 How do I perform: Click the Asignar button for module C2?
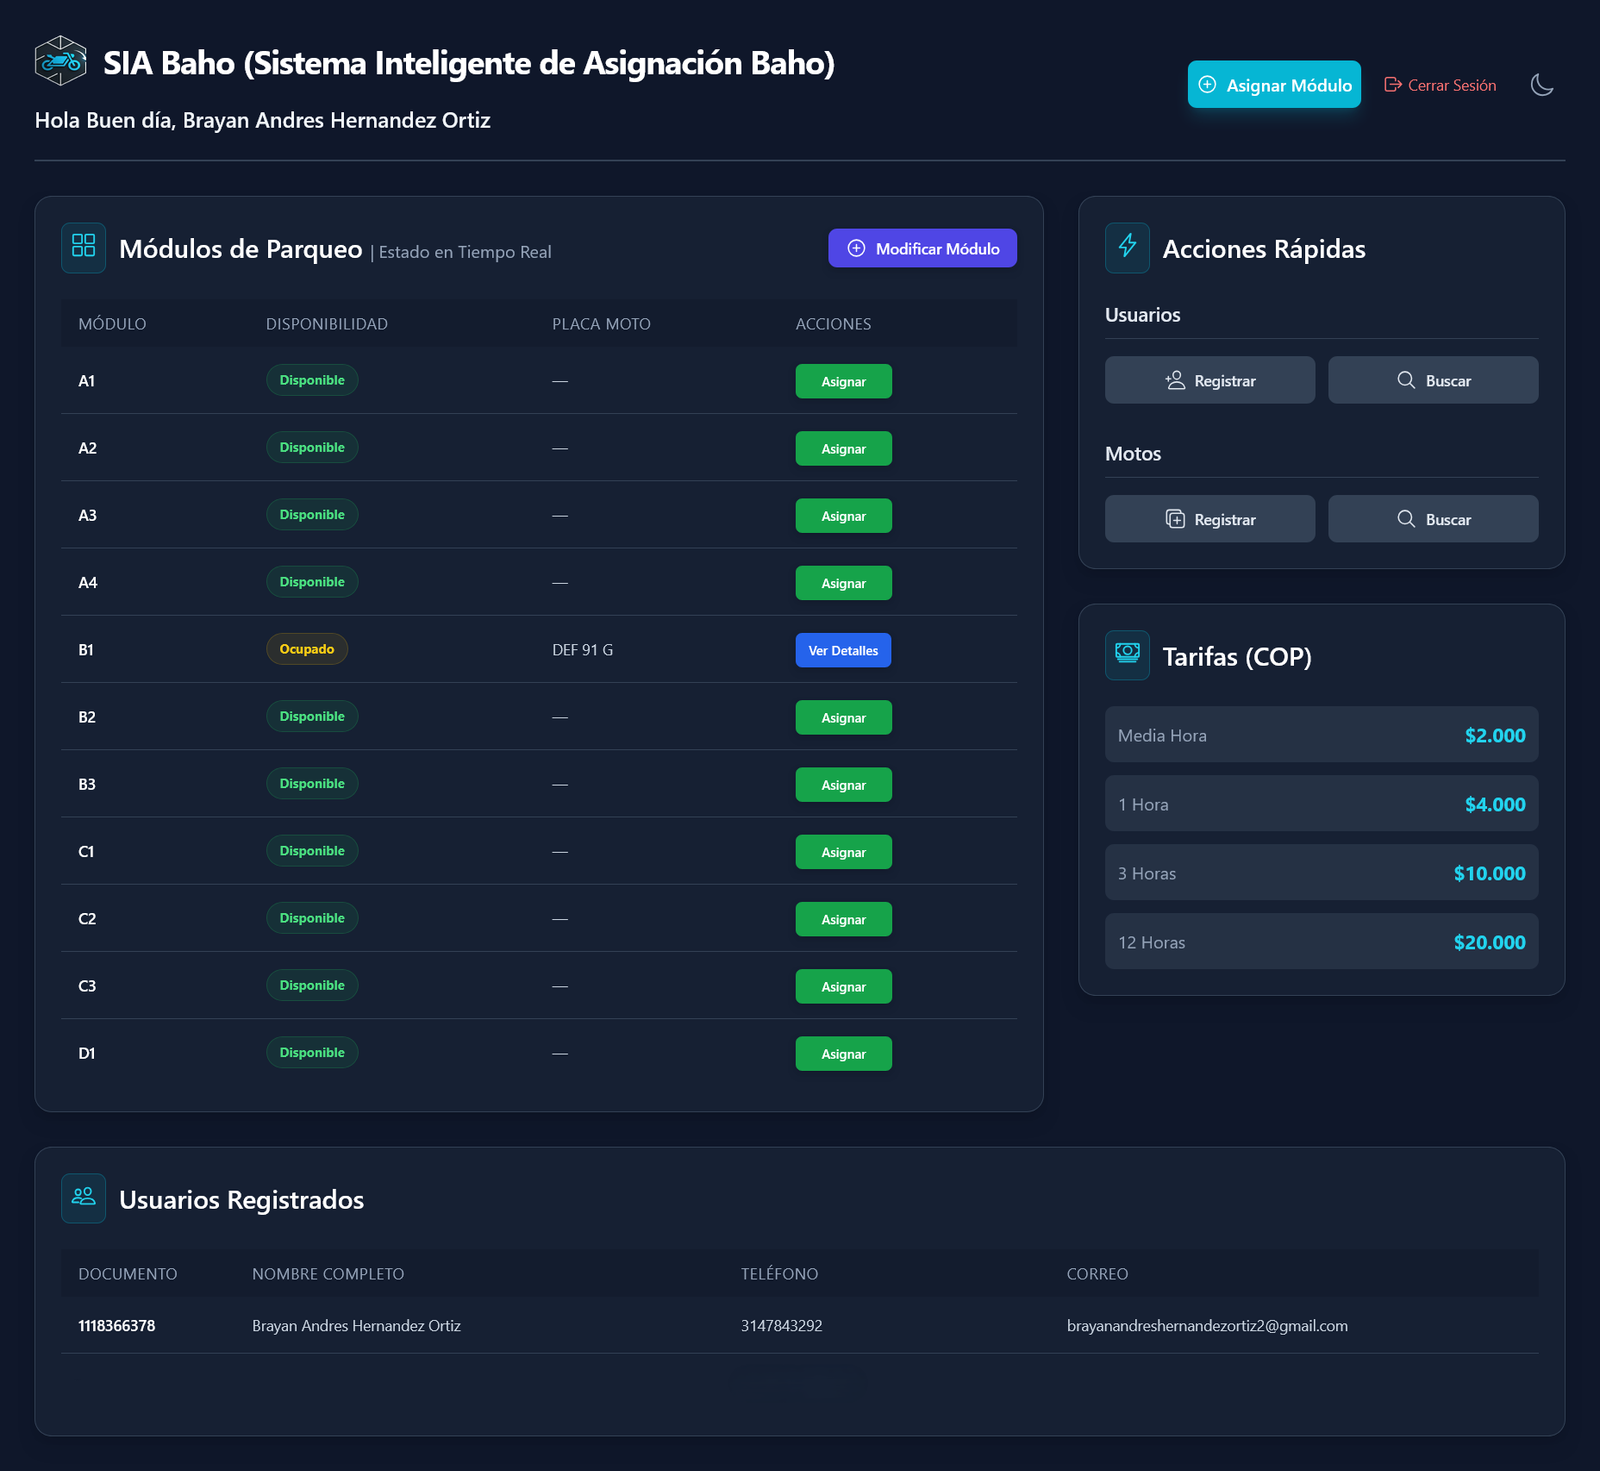(843, 919)
